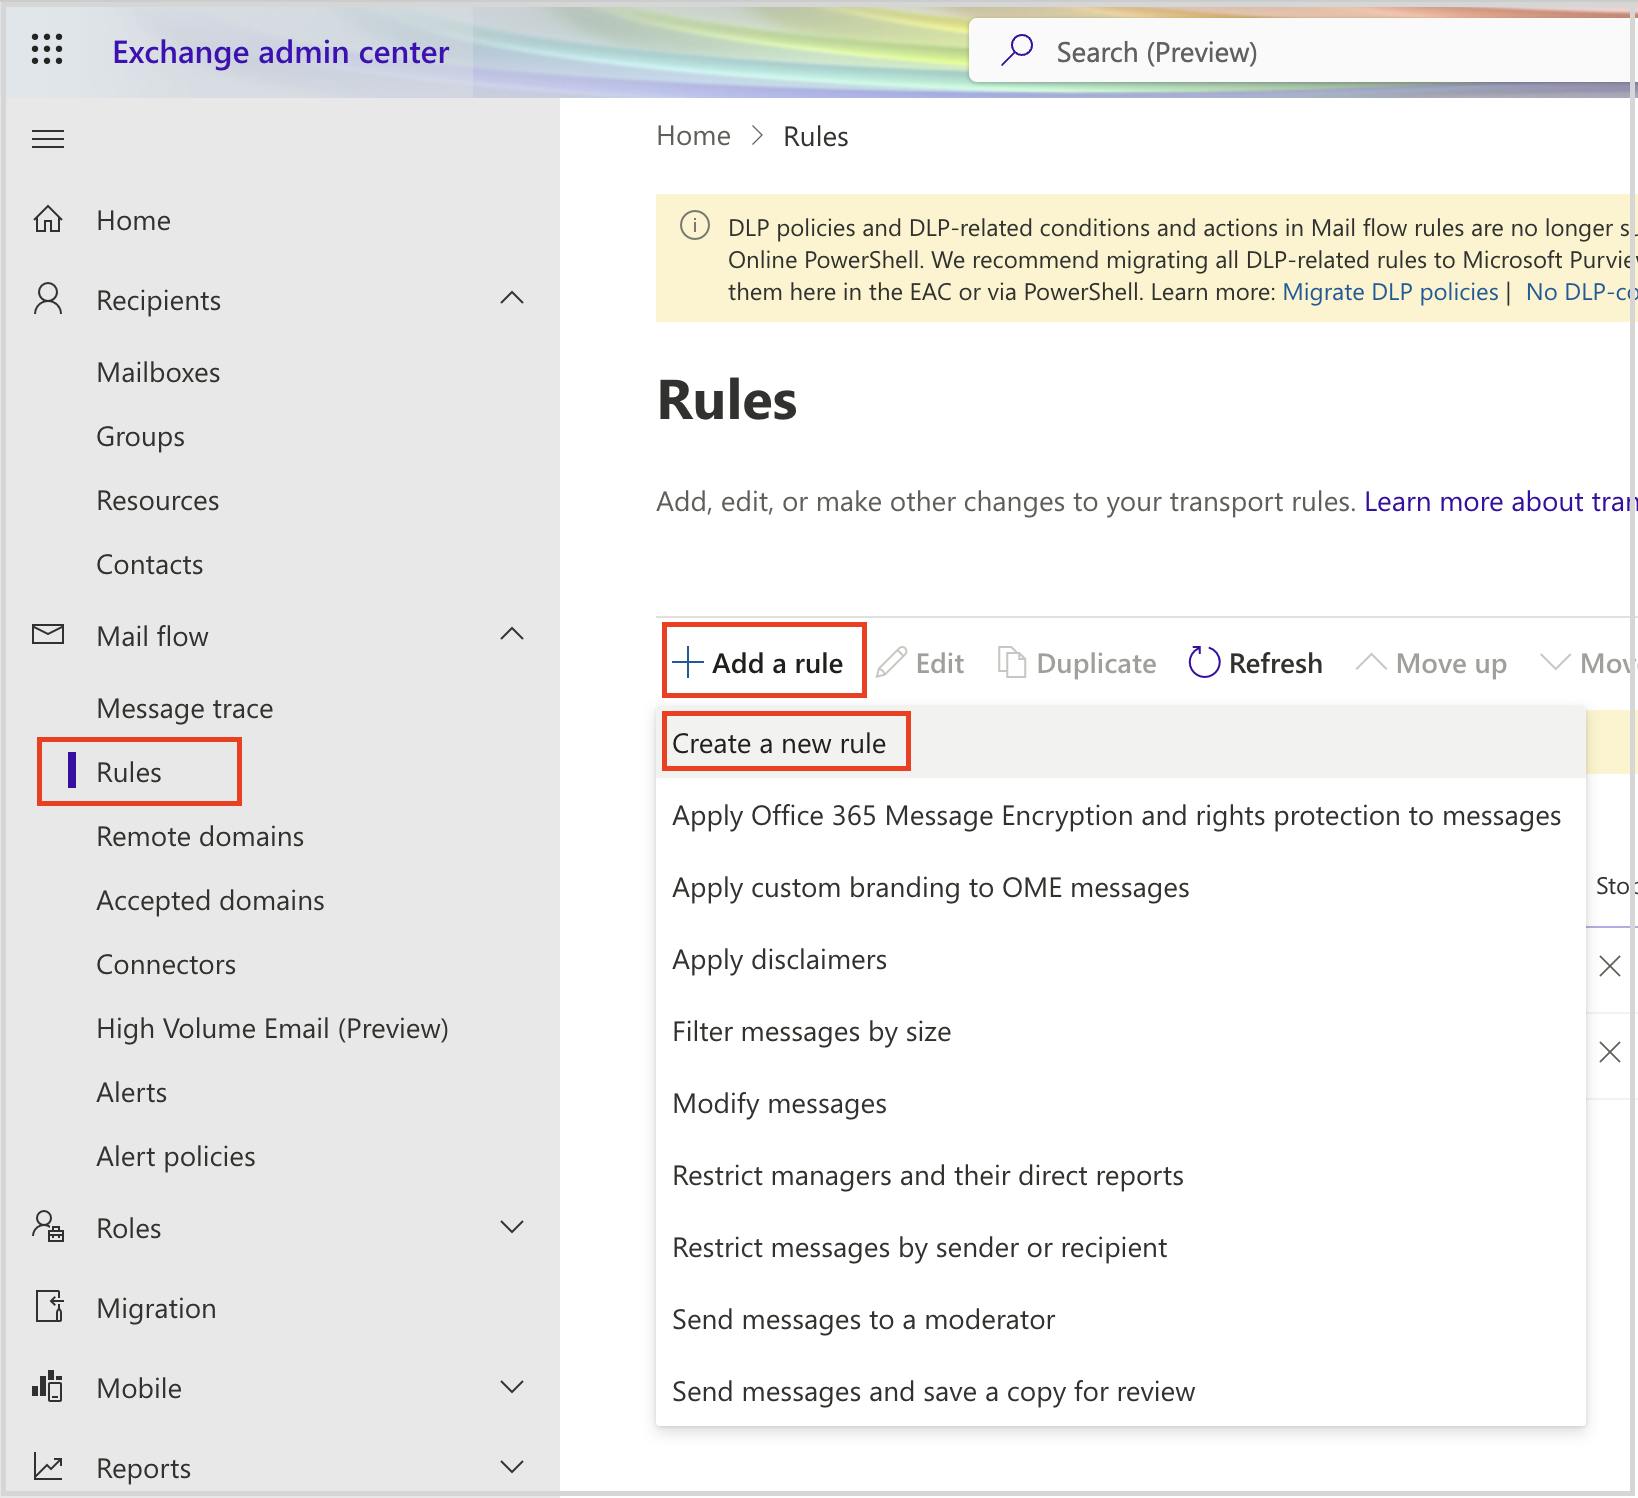Screen dimensions: 1638x1498
Task: Open Connectors in sidebar
Action: (166, 964)
